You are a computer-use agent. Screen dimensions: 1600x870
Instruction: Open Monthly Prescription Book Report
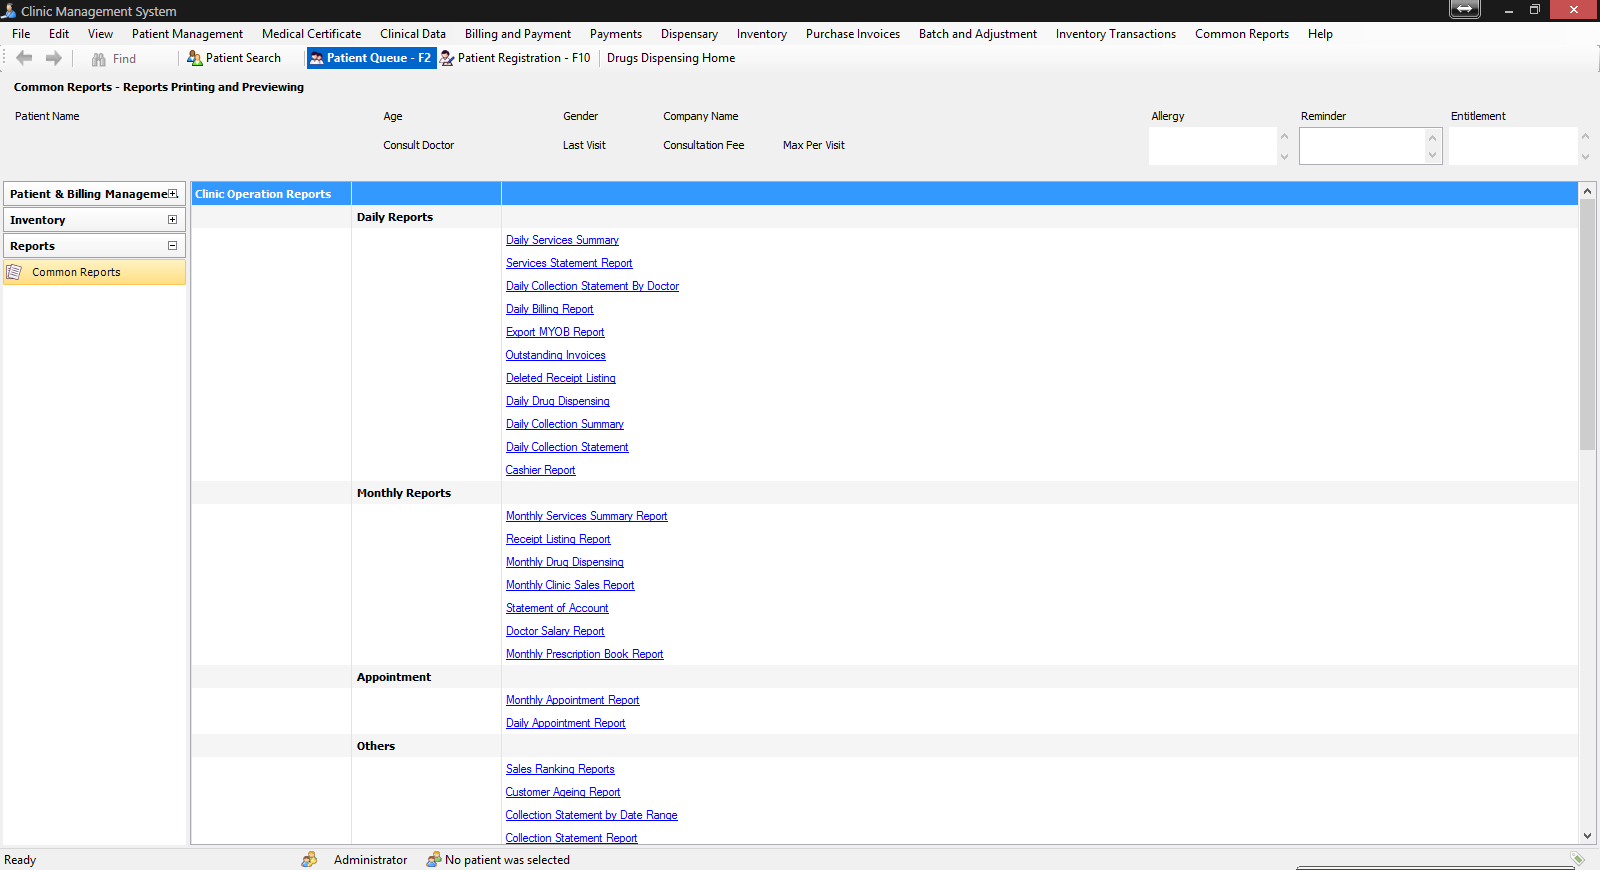(x=584, y=654)
